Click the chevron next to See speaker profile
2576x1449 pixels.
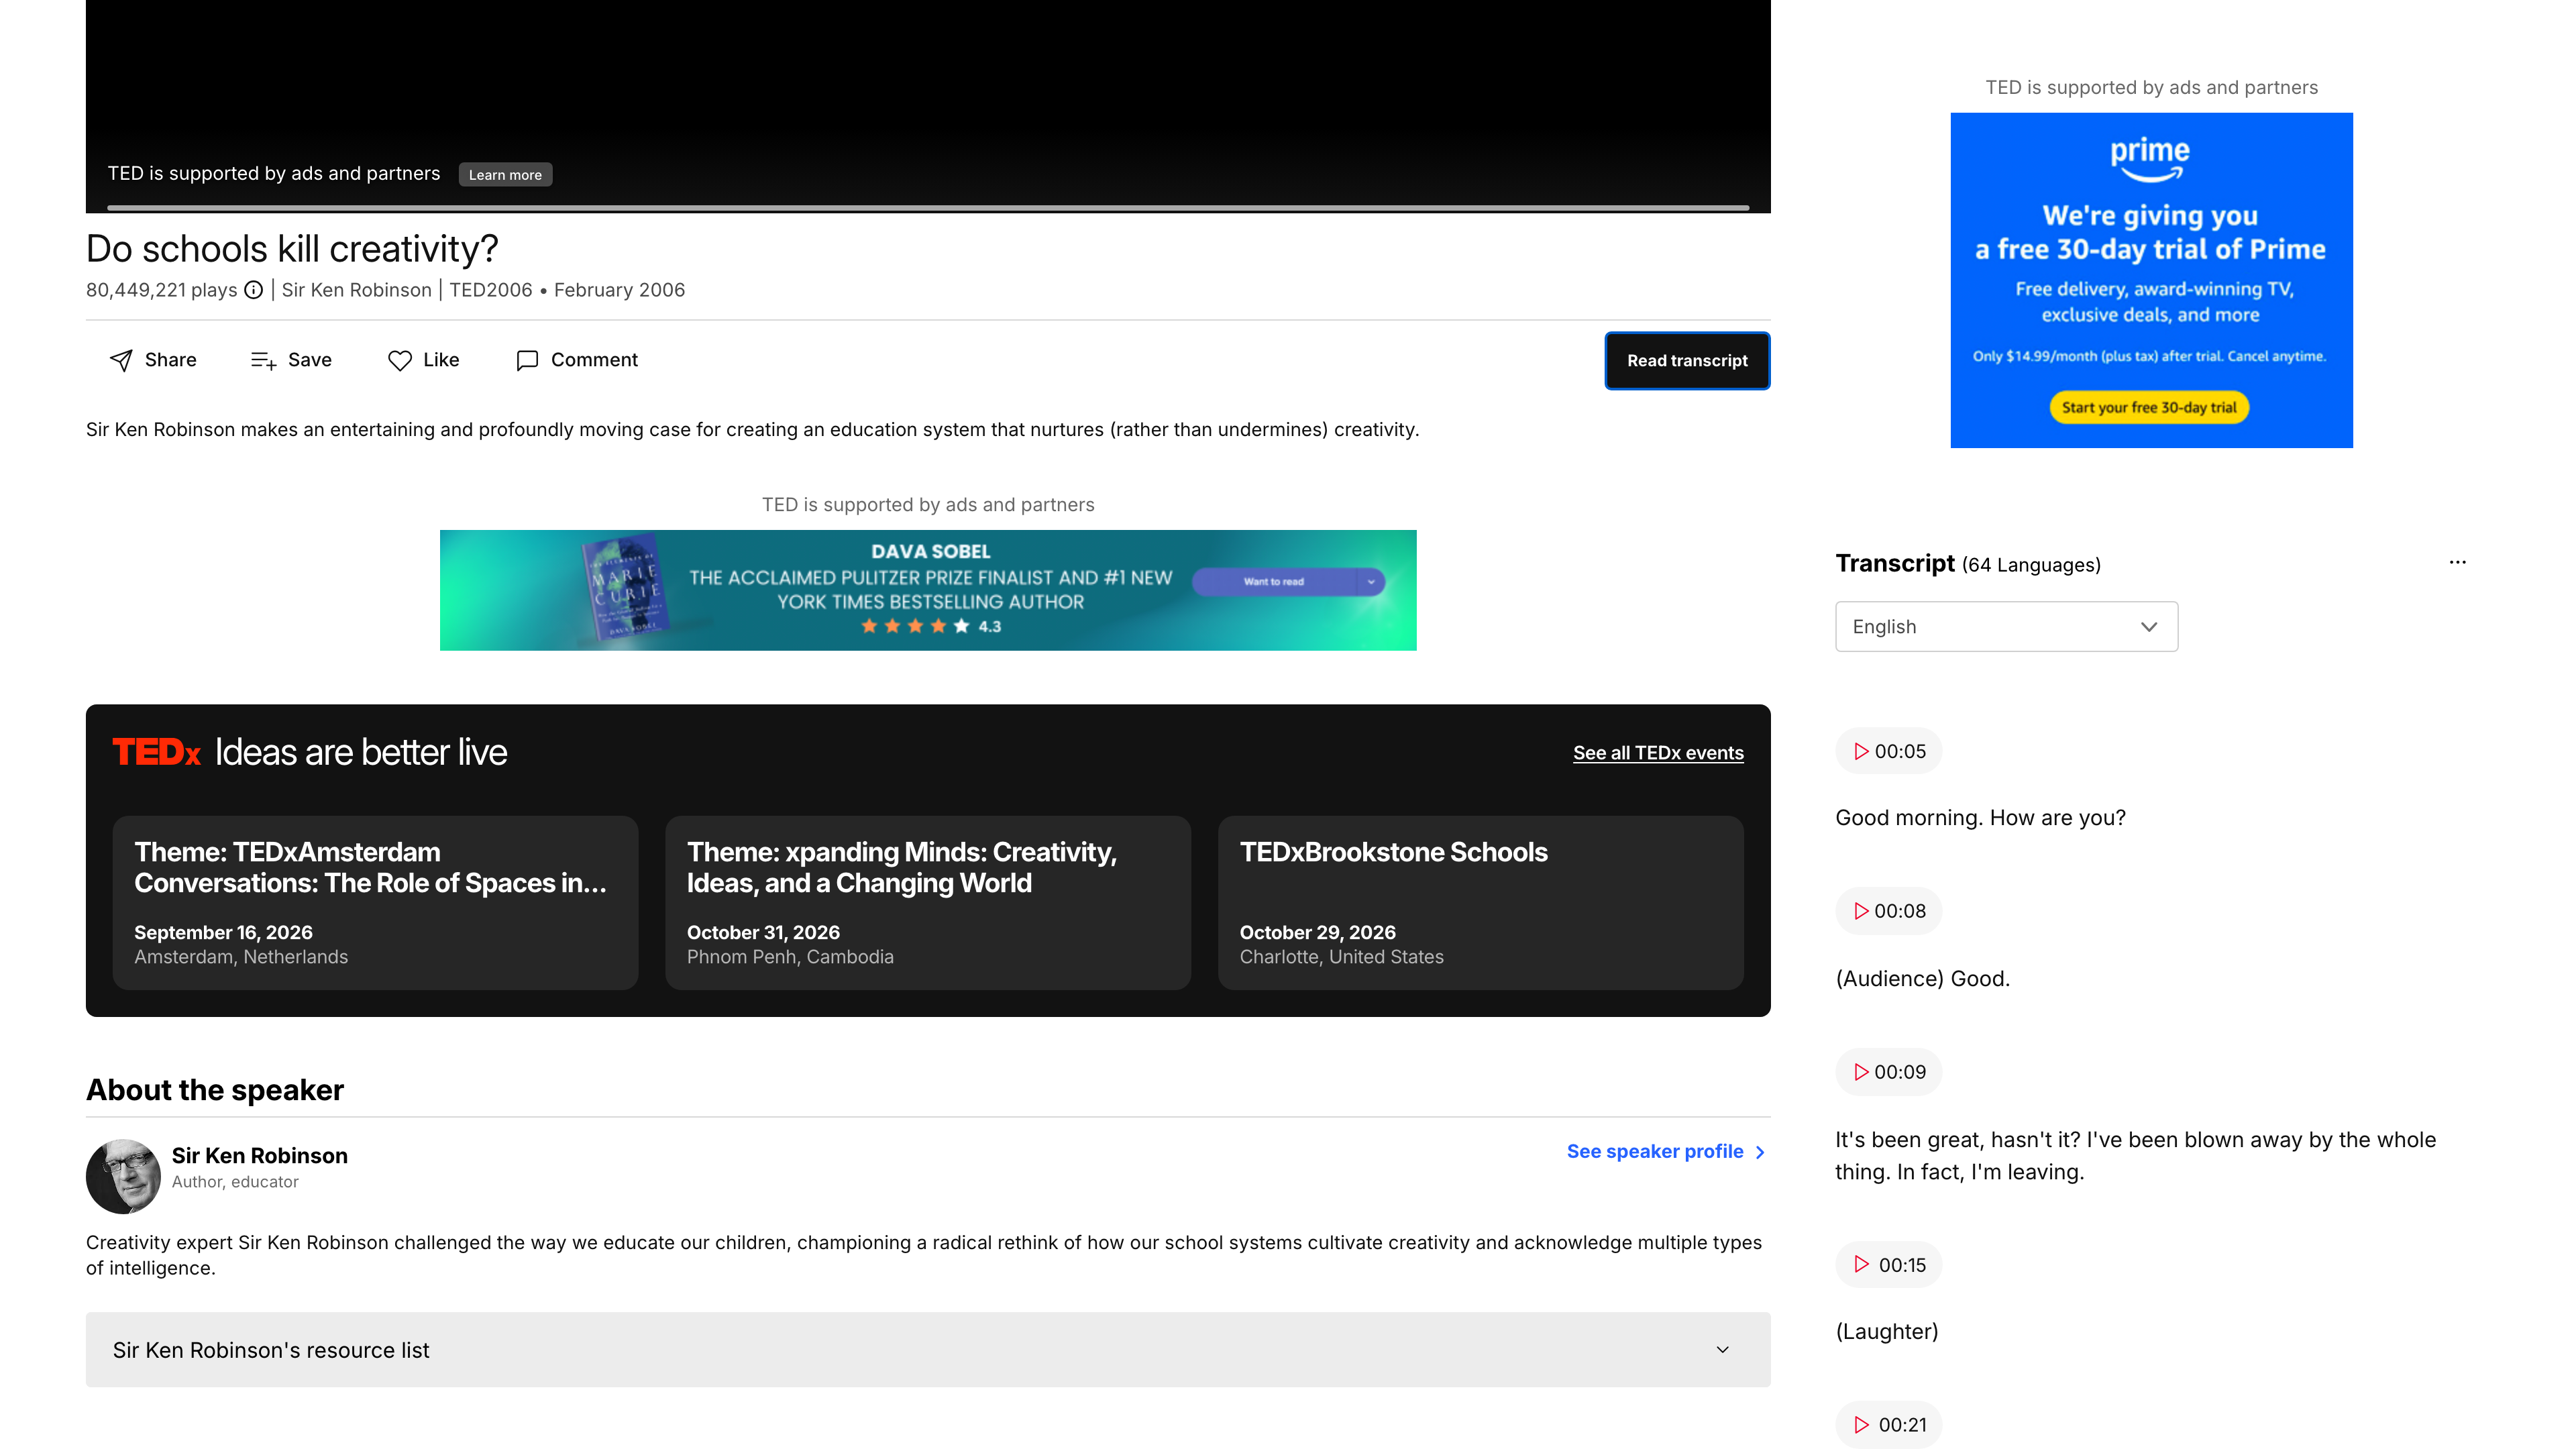tap(1760, 1152)
